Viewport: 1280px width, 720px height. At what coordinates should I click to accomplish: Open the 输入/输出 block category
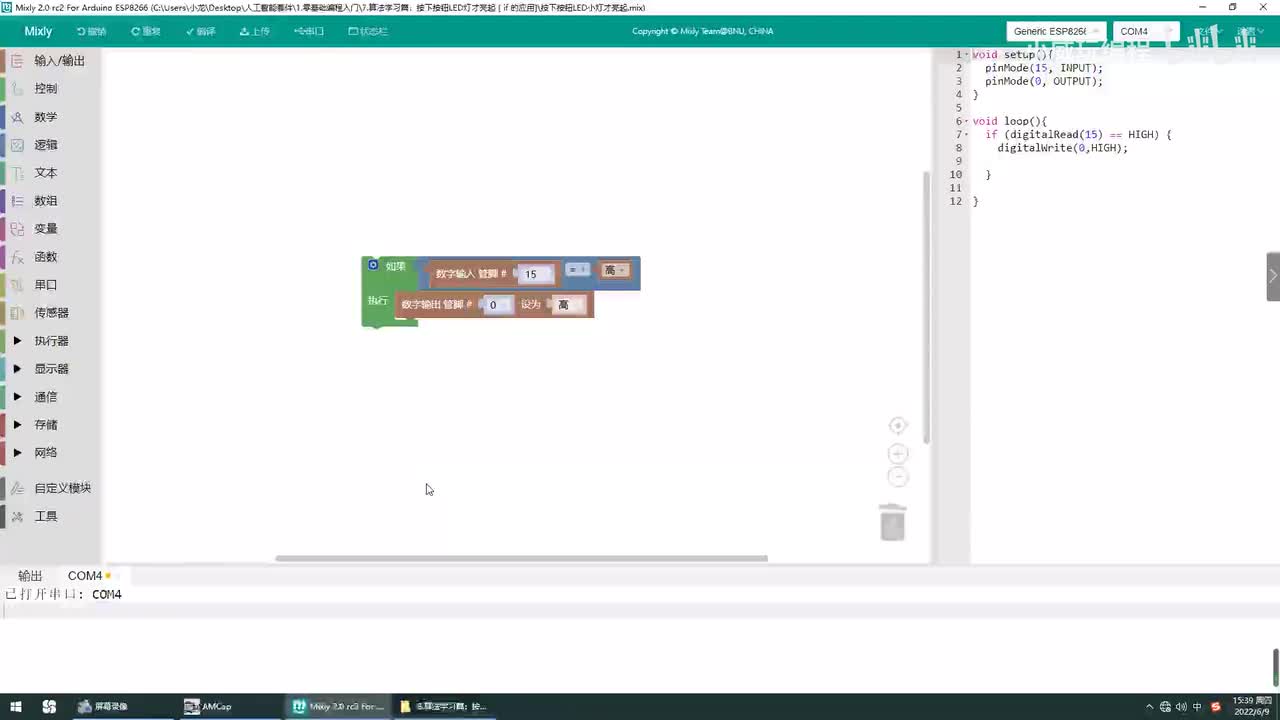tap(50, 61)
